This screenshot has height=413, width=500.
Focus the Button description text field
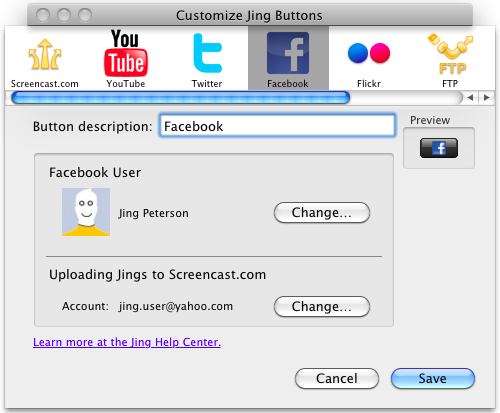point(277,126)
